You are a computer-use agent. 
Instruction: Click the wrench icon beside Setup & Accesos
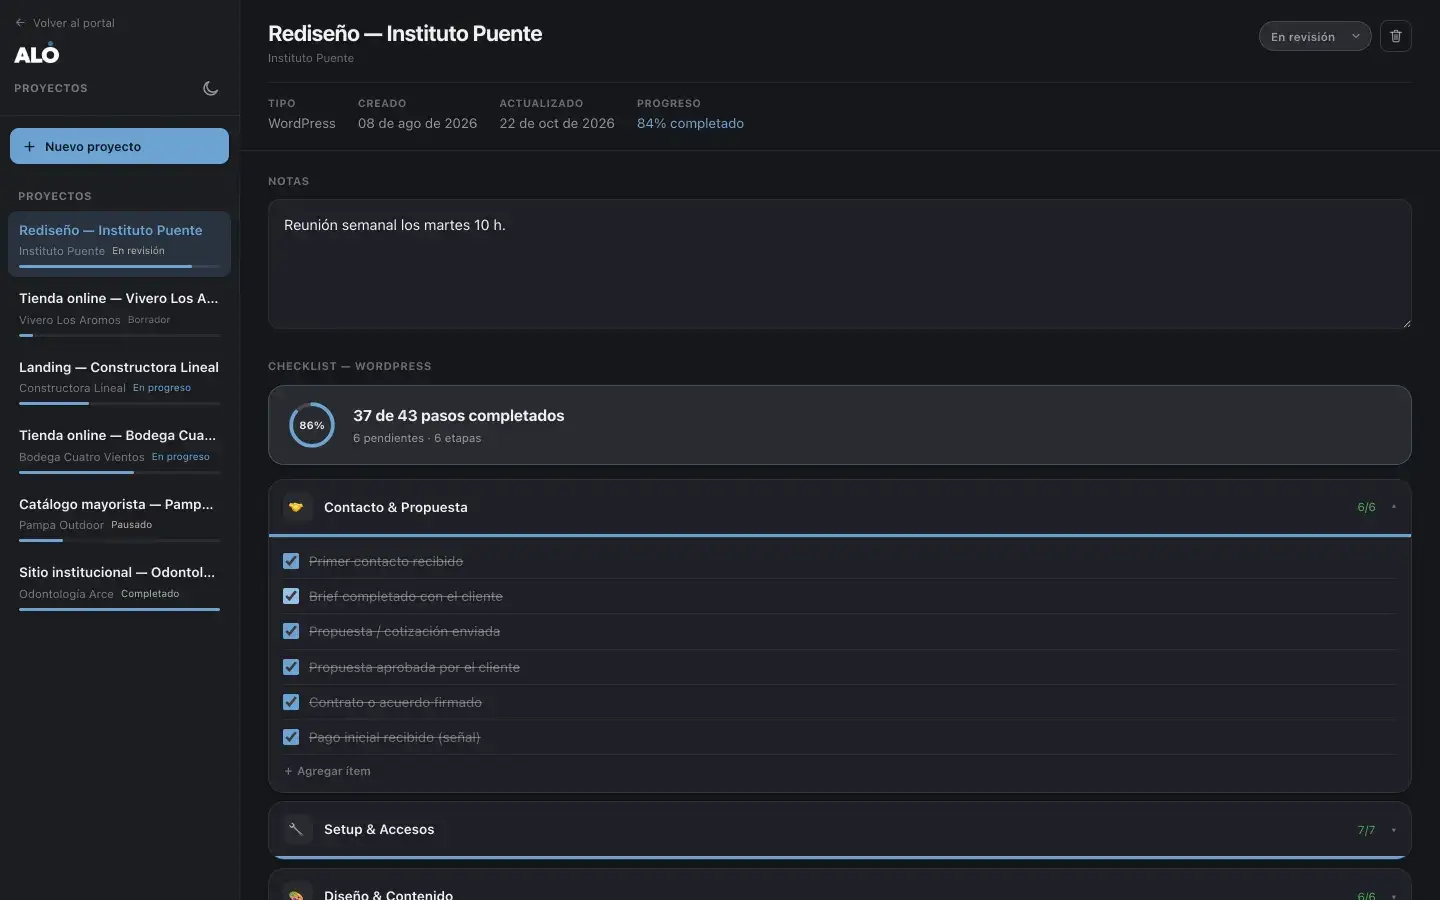pos(296,829)
